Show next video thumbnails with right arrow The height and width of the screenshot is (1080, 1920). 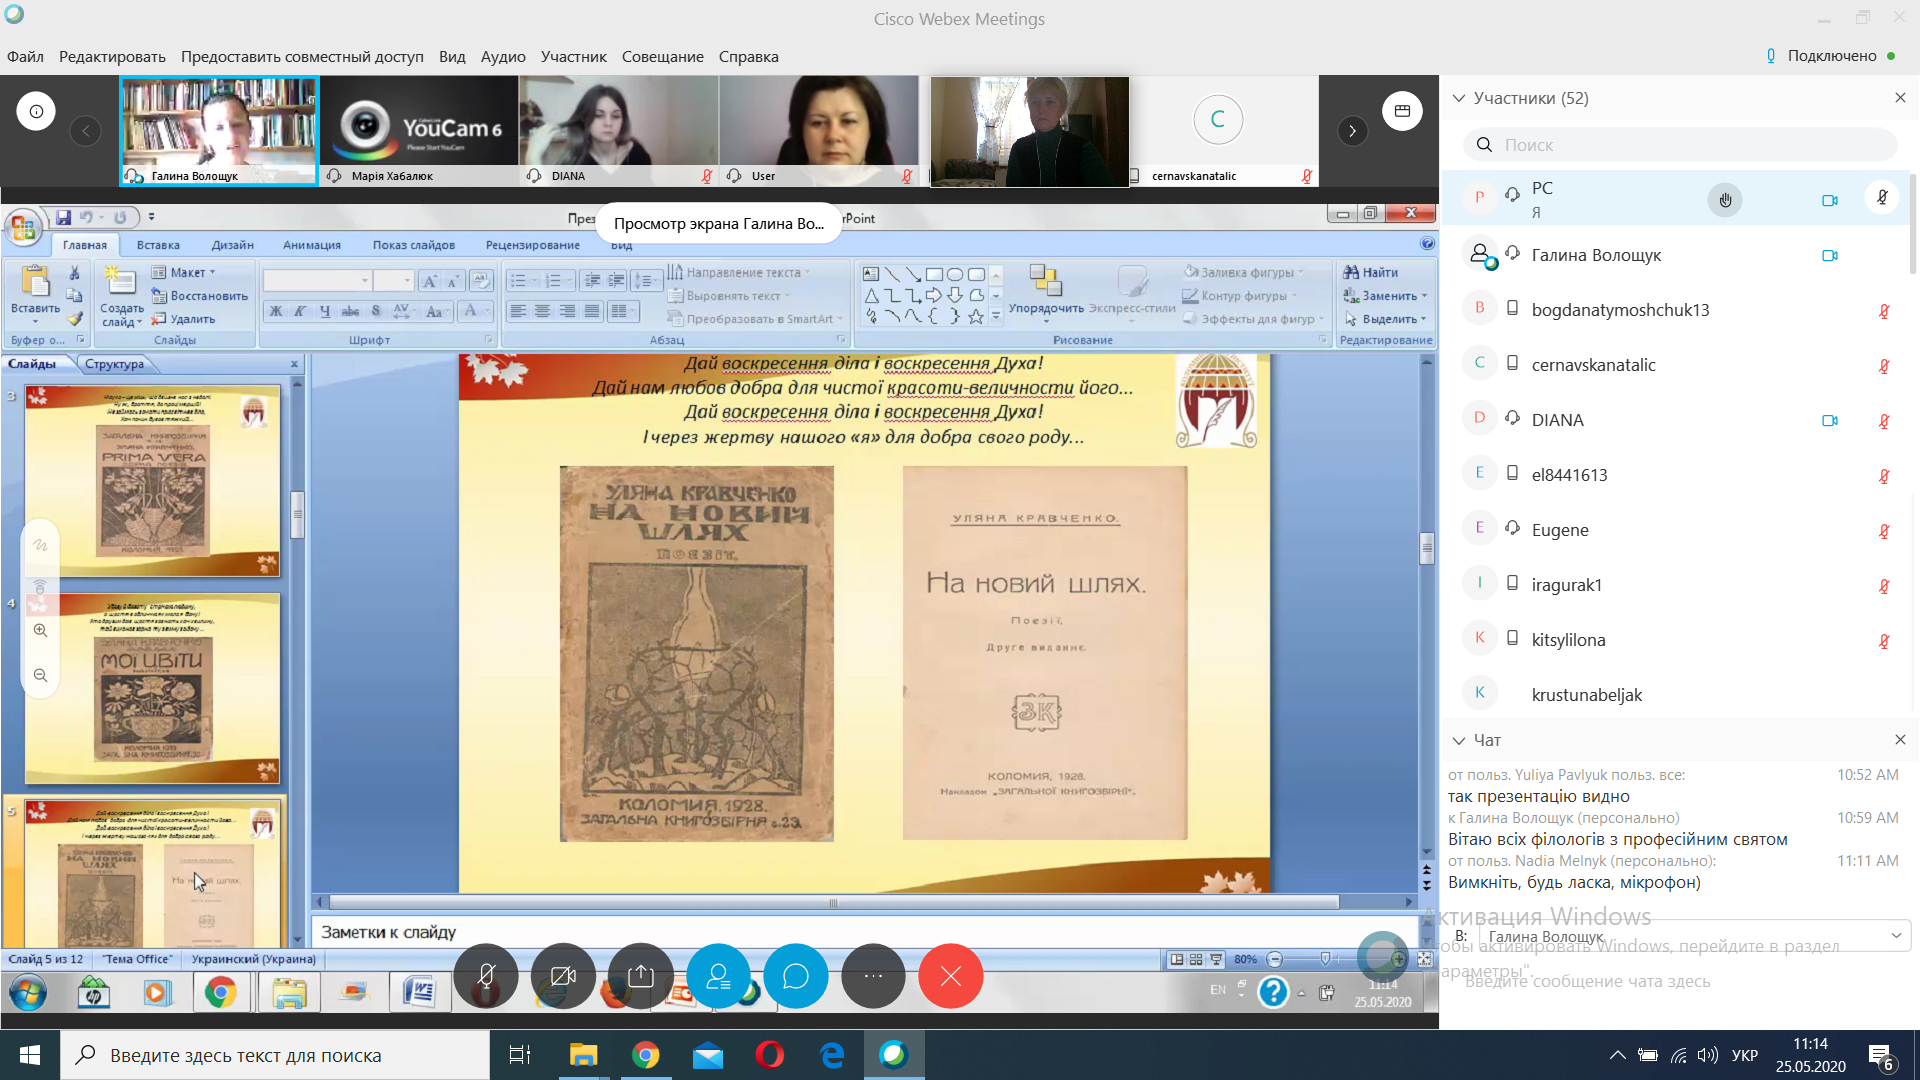pos(1352,131)
